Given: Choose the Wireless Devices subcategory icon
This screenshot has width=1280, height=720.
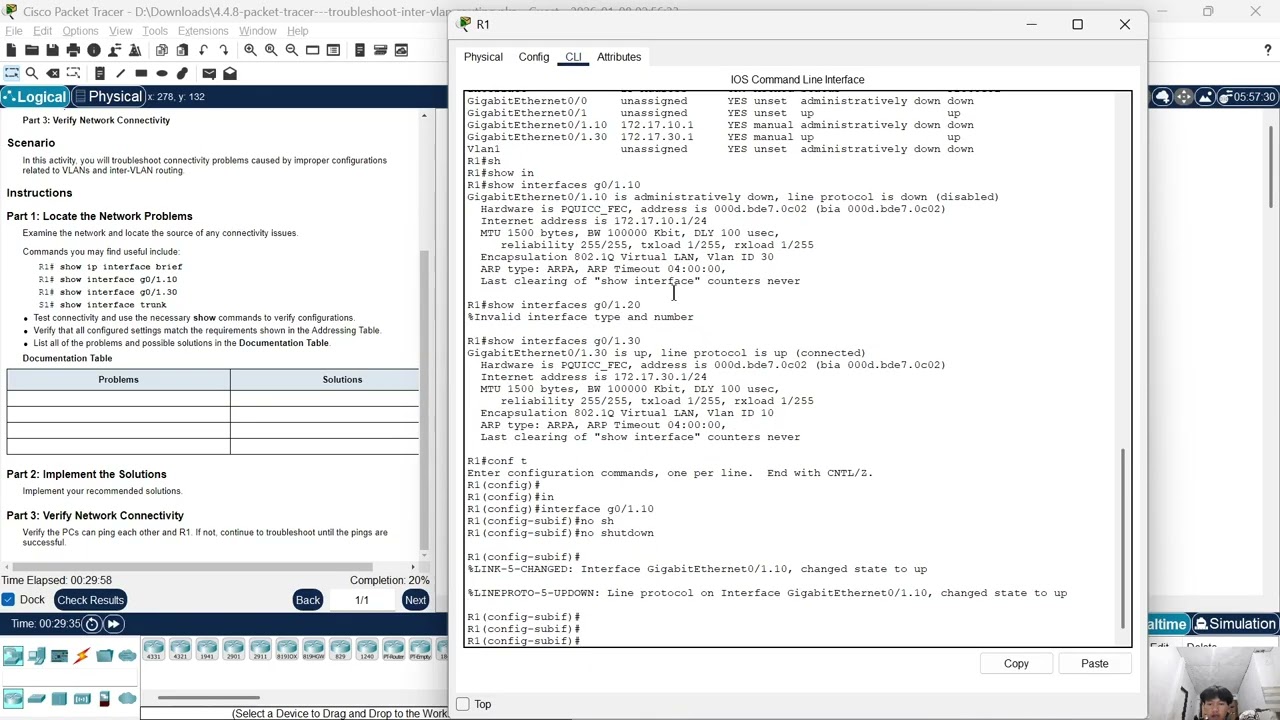Looking at the screenshot, I should tap(82, 698).
